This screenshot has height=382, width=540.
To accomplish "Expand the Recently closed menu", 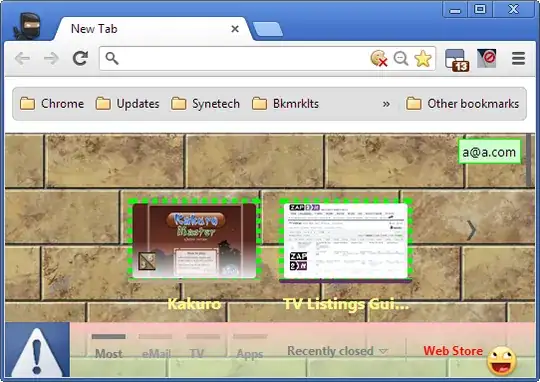I will pos(338,351).
